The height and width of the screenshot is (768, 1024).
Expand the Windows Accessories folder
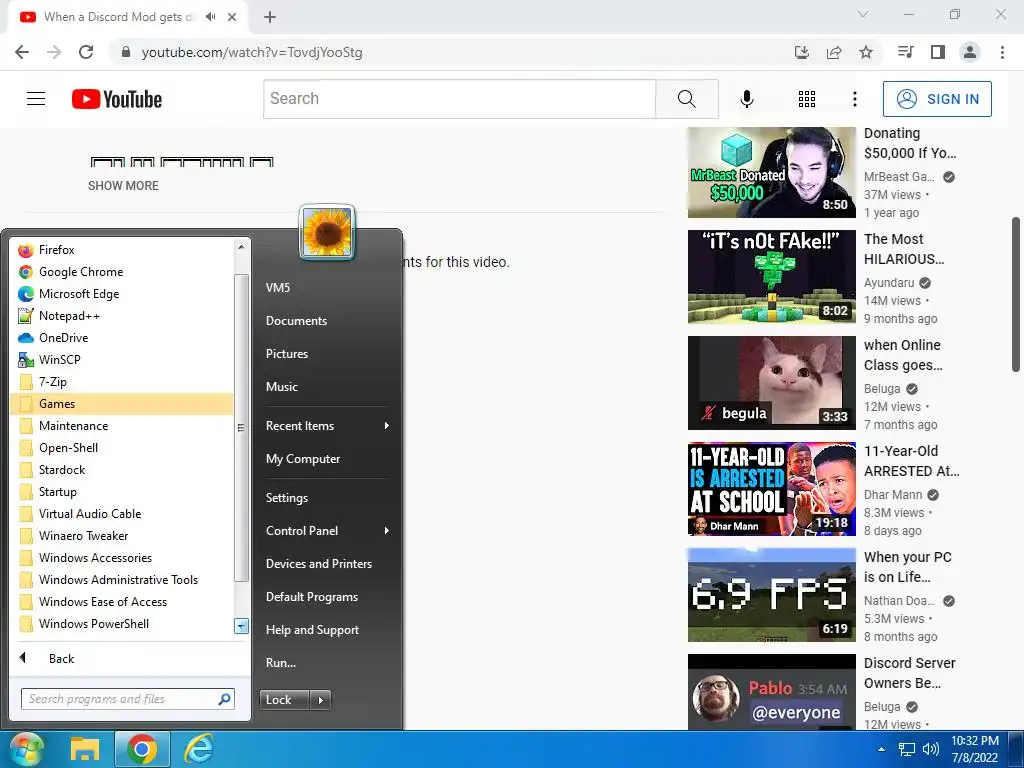pos(121,558)
